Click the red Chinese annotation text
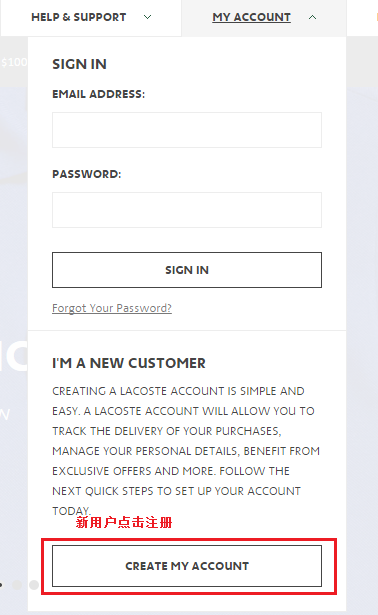 coord(124,522)
